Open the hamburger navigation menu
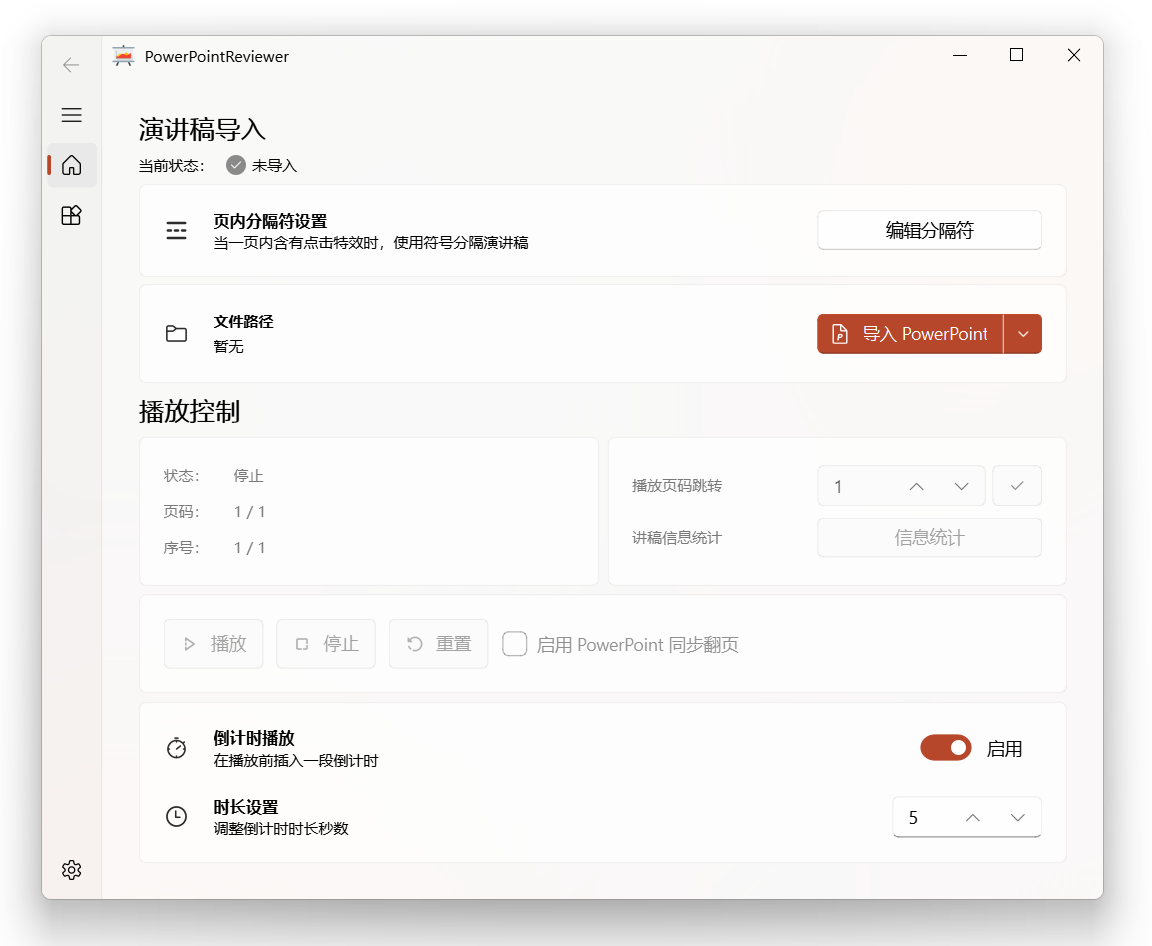This screenshot has height=946, width=1152. (71, 115)
